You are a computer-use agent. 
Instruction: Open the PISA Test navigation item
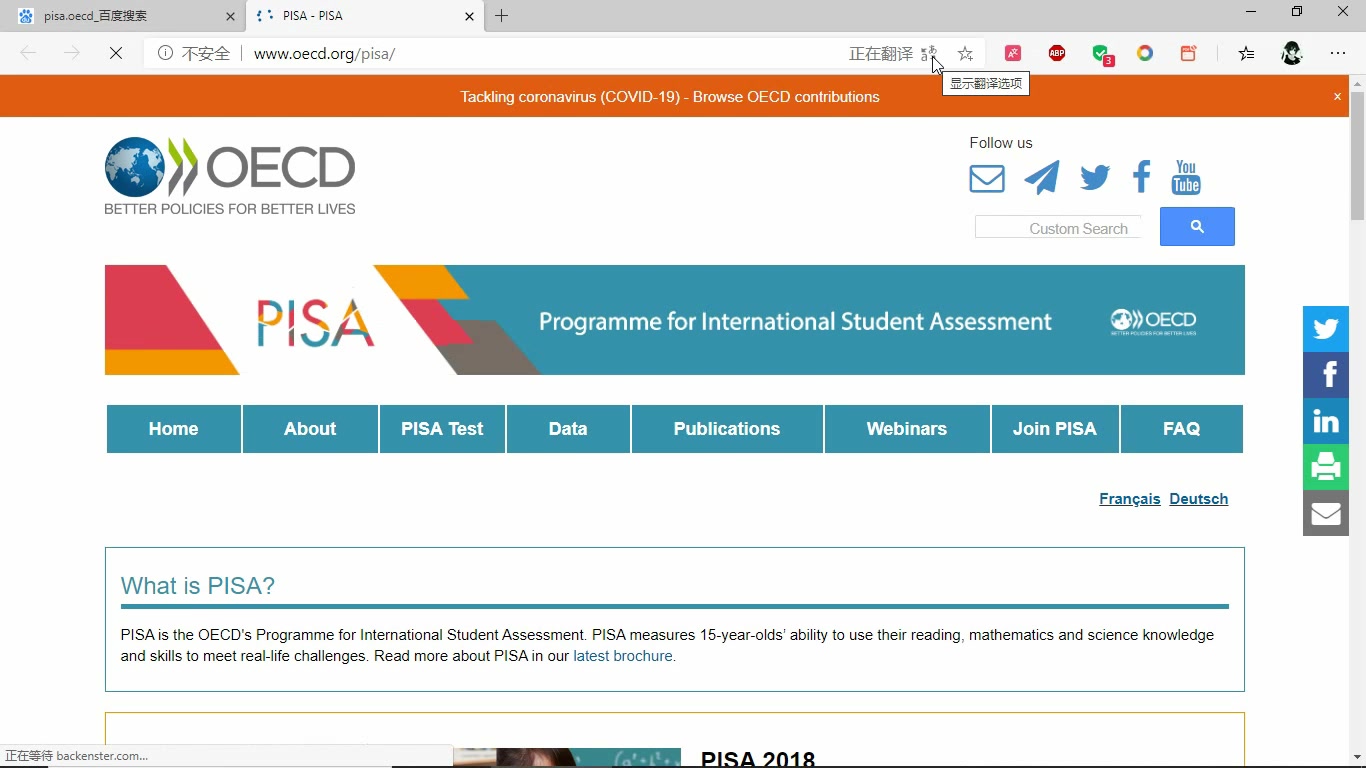(x=442, y=429)
